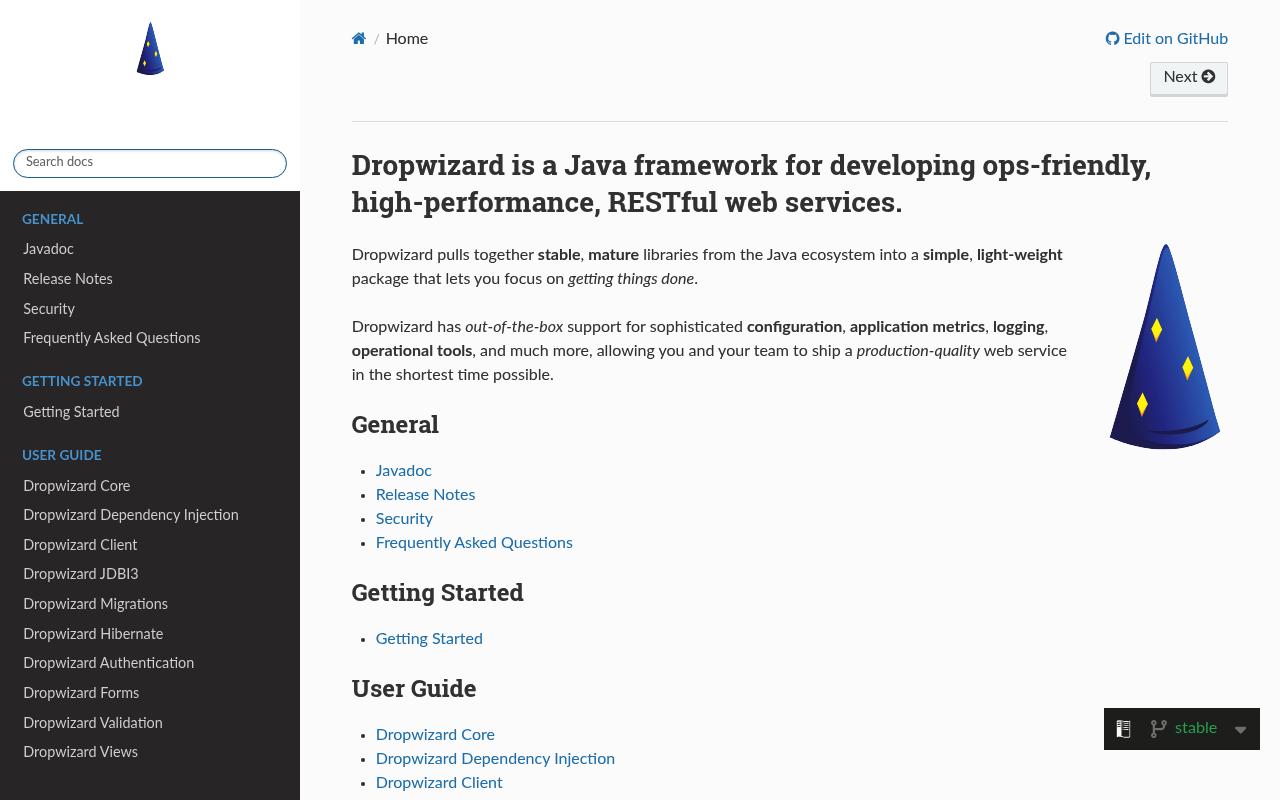The height and width of the screenshot is (800, 1280).
Task: Click the branch icon beside stable
Action: (x=1158, y=729)
